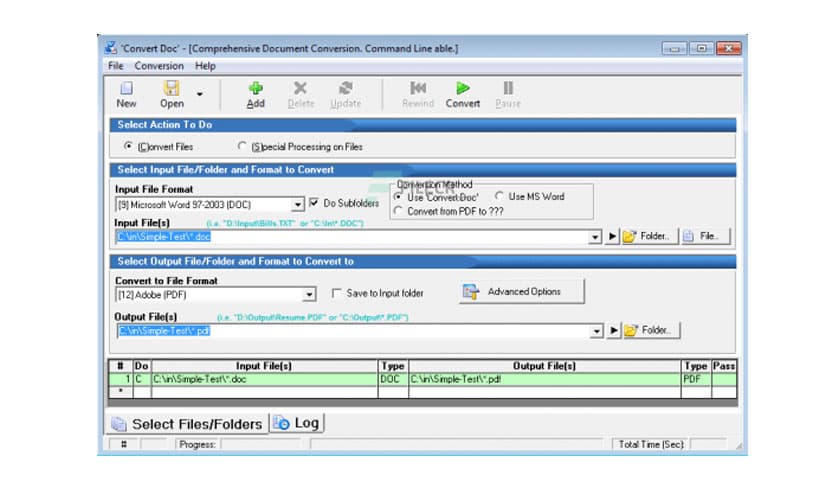Toggle the Do Subfolders checkbox

tap(314, 203)
